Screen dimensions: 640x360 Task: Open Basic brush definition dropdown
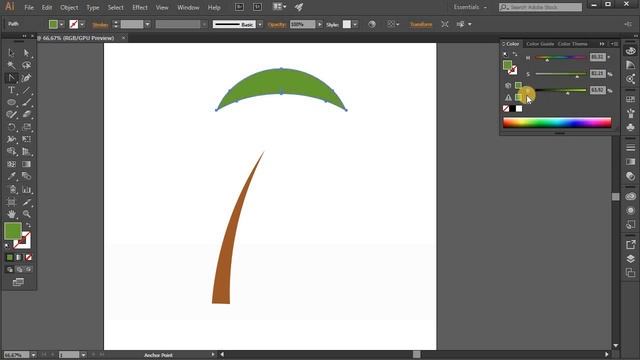click(260, 24)
